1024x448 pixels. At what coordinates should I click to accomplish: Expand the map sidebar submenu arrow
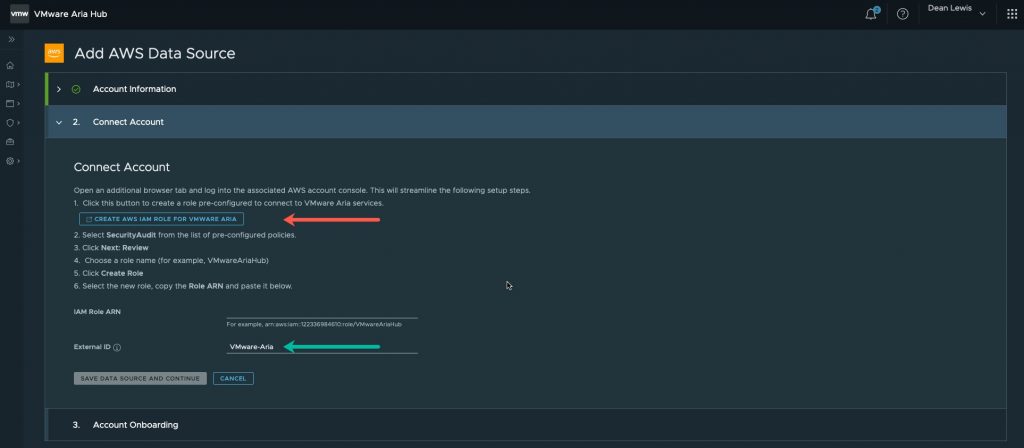18,84
